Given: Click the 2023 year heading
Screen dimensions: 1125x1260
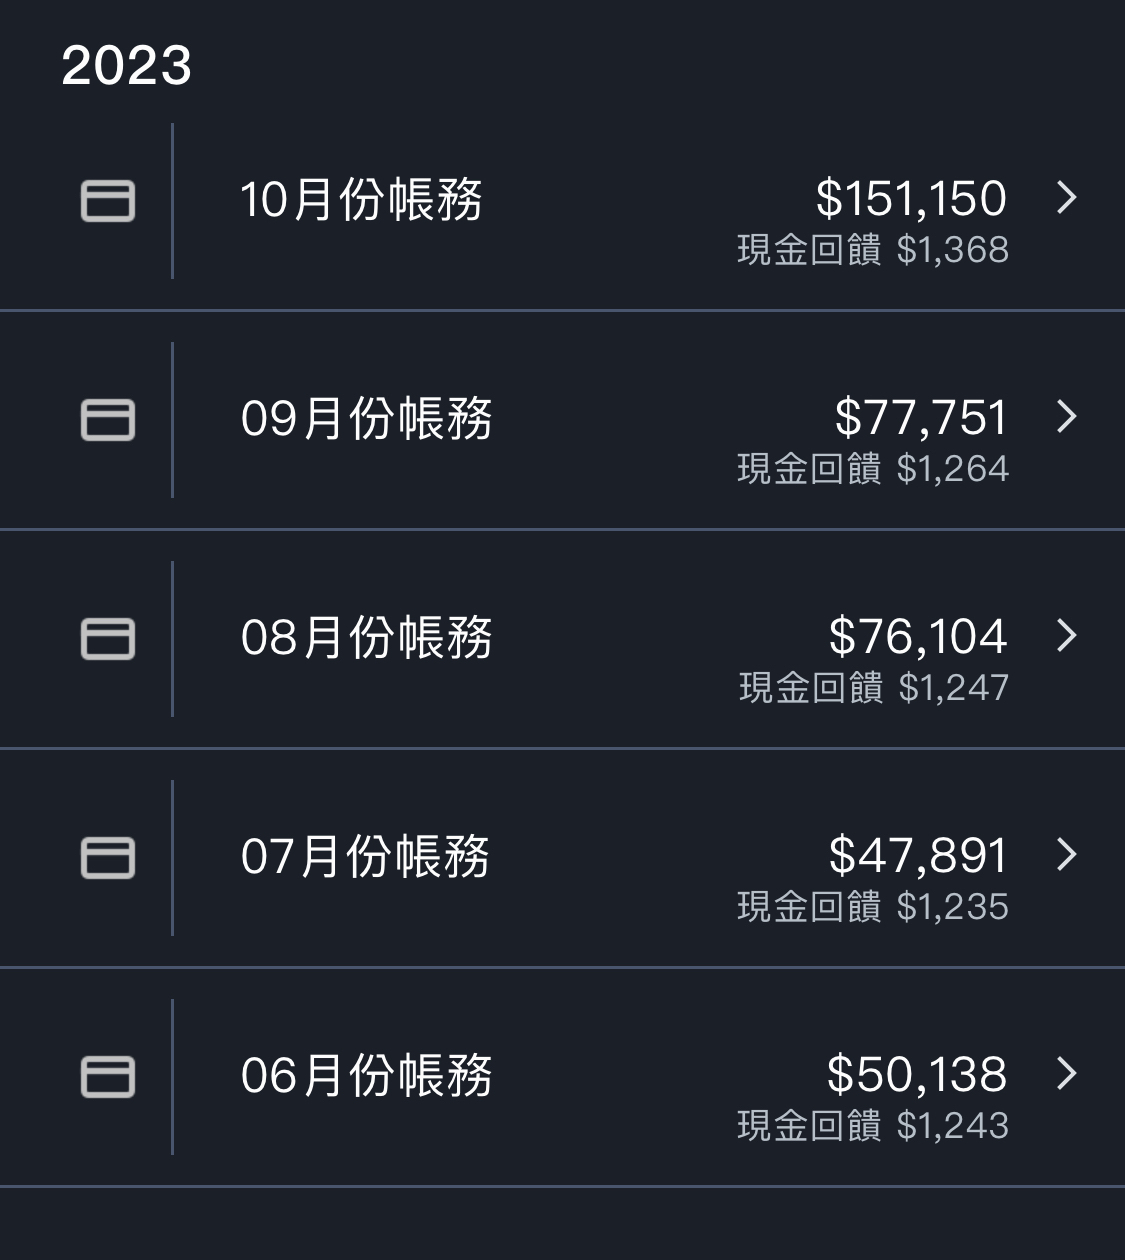Looking at the screenshot, I should [126, 66].
